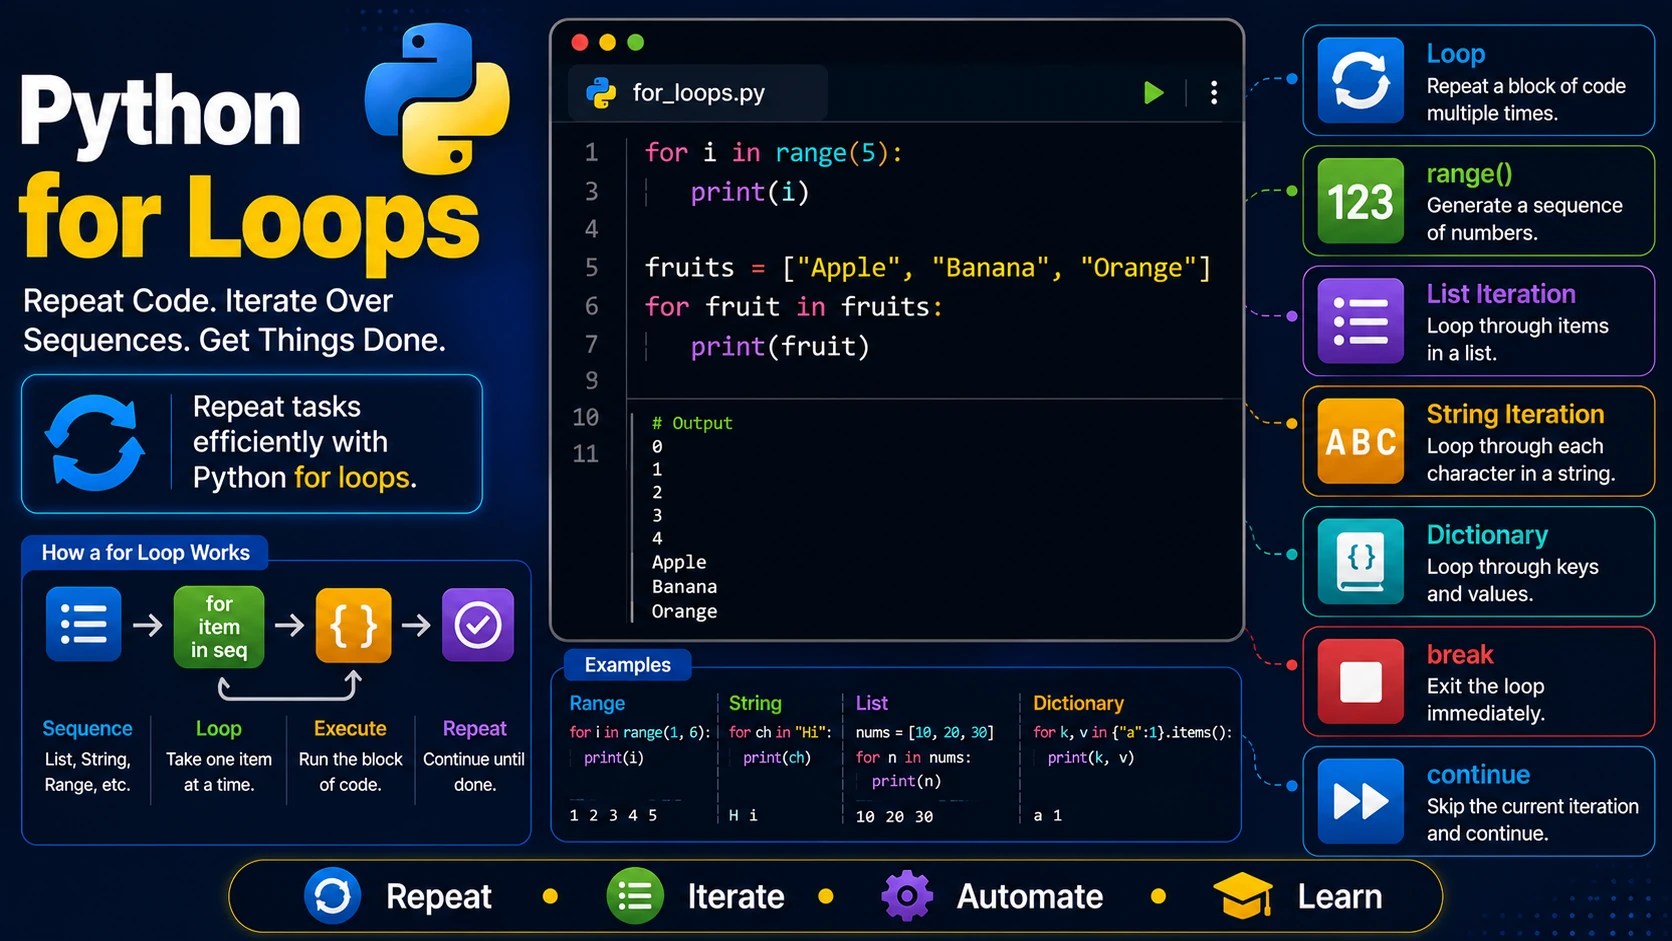This screenshot has height=941, width=1672.
Task: Click the 'continue' card title
Action: [1478, 775]
